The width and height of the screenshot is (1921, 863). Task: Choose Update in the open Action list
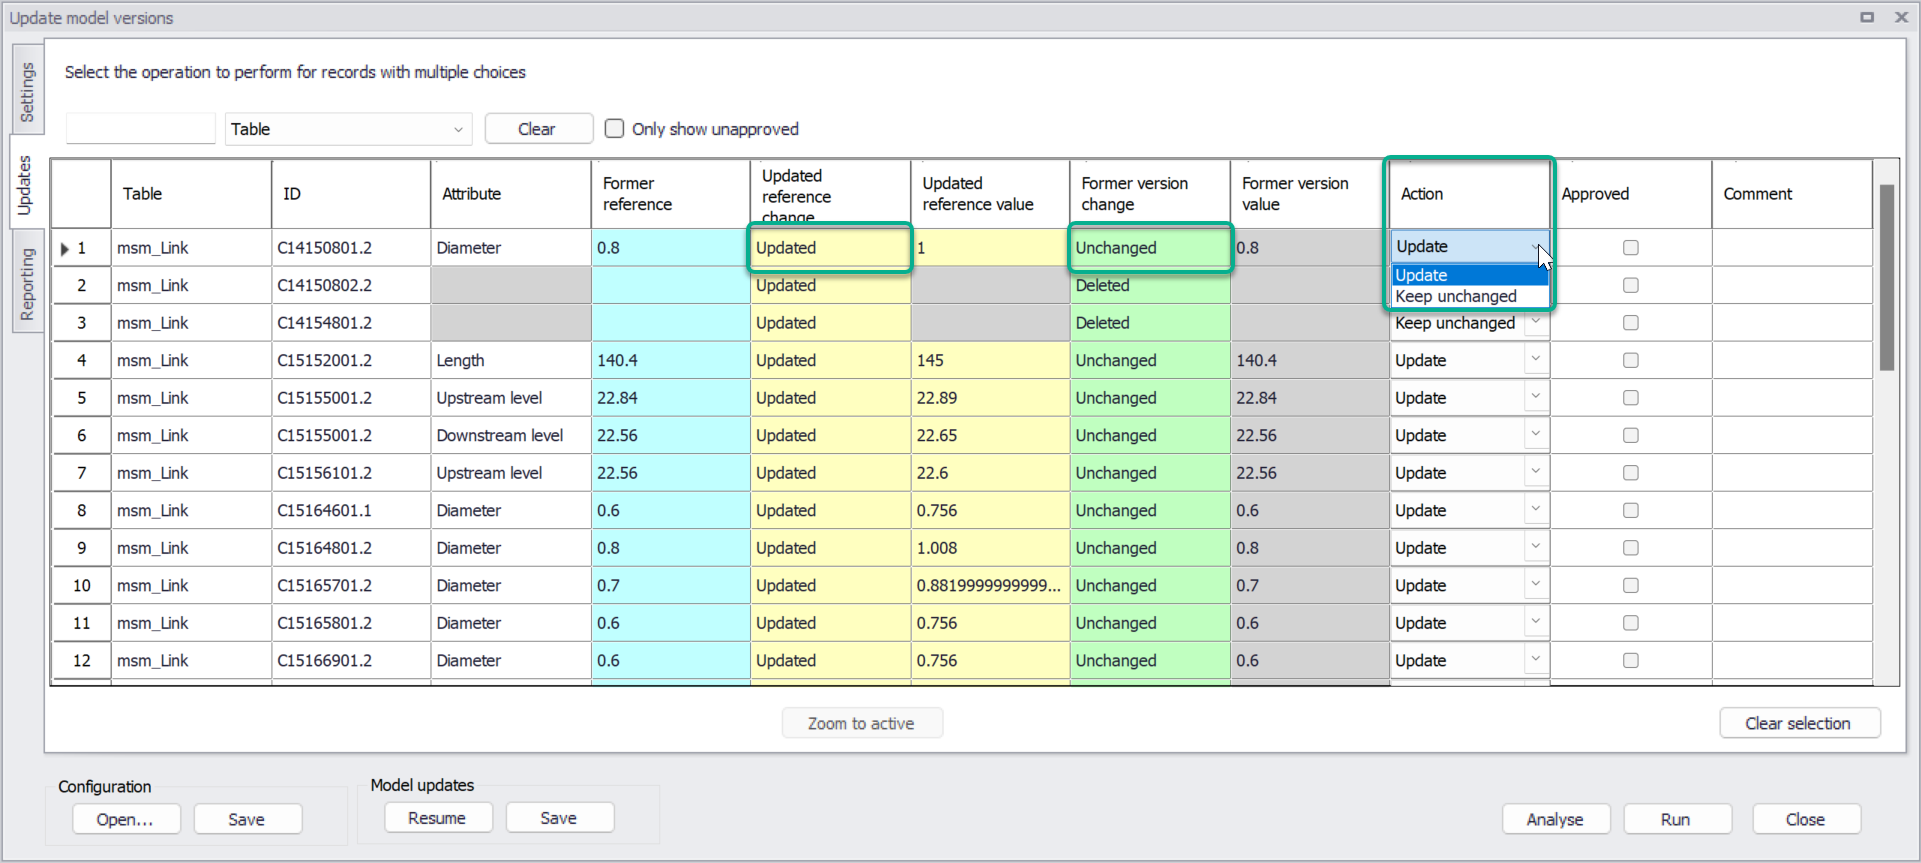click(x=1470, y=275)
